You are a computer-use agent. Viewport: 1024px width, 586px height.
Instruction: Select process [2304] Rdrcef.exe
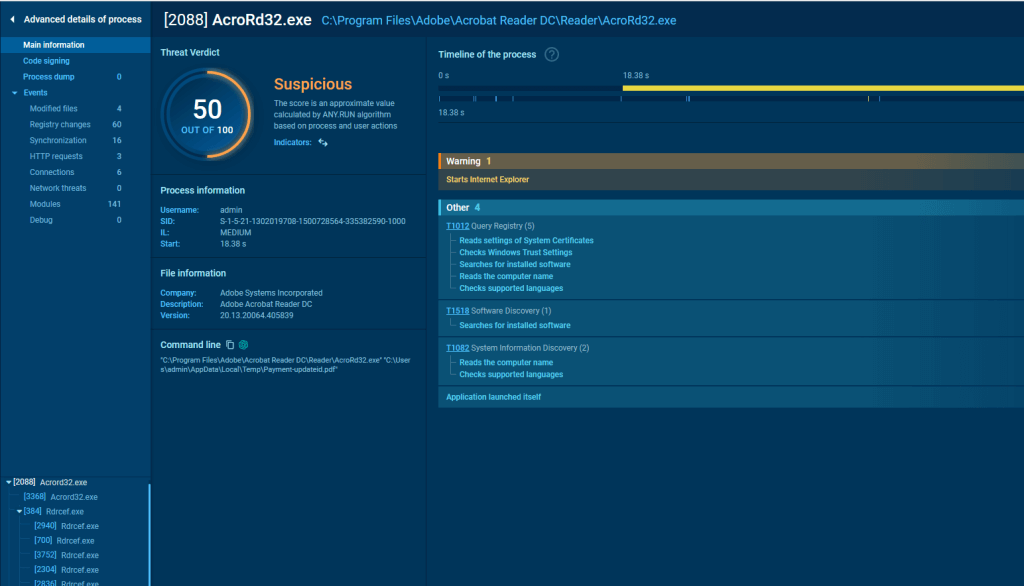click(66, 570)
